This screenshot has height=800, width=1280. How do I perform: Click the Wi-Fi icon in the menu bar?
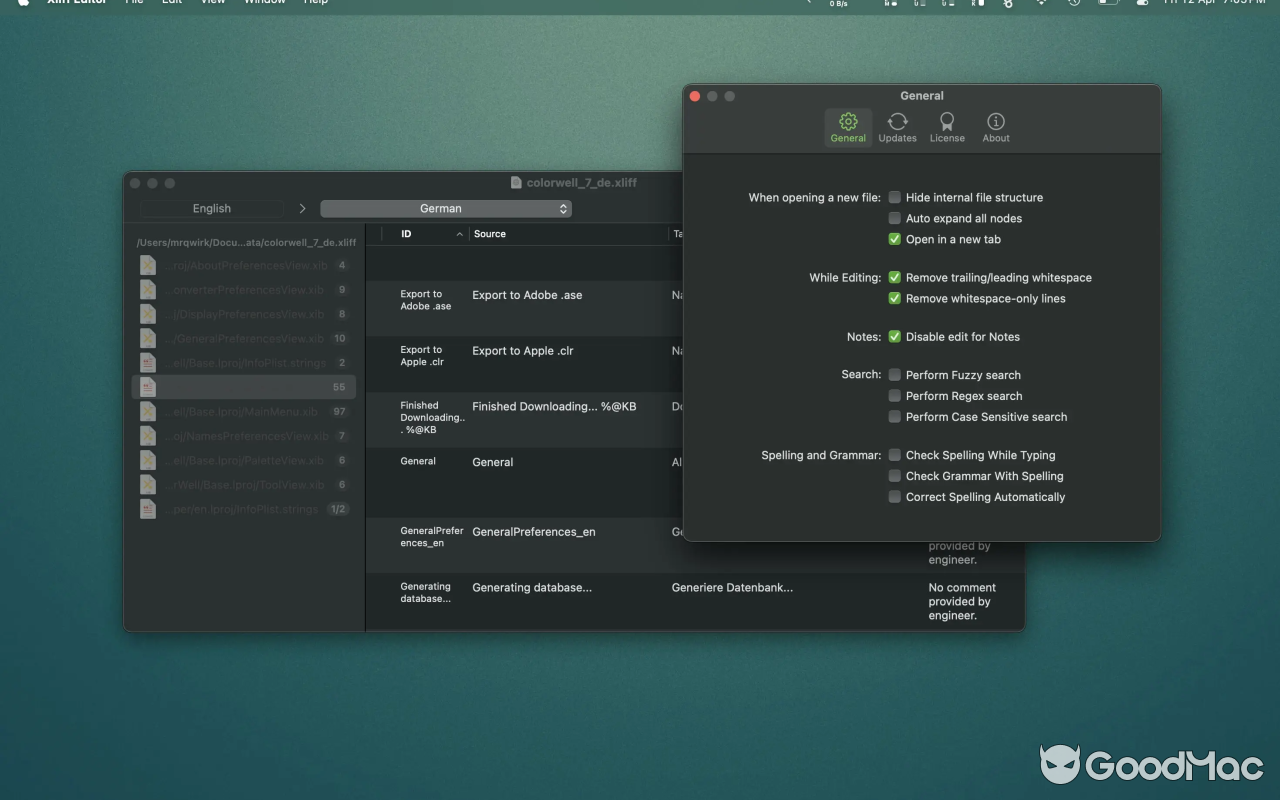[x=1040, y=4]
